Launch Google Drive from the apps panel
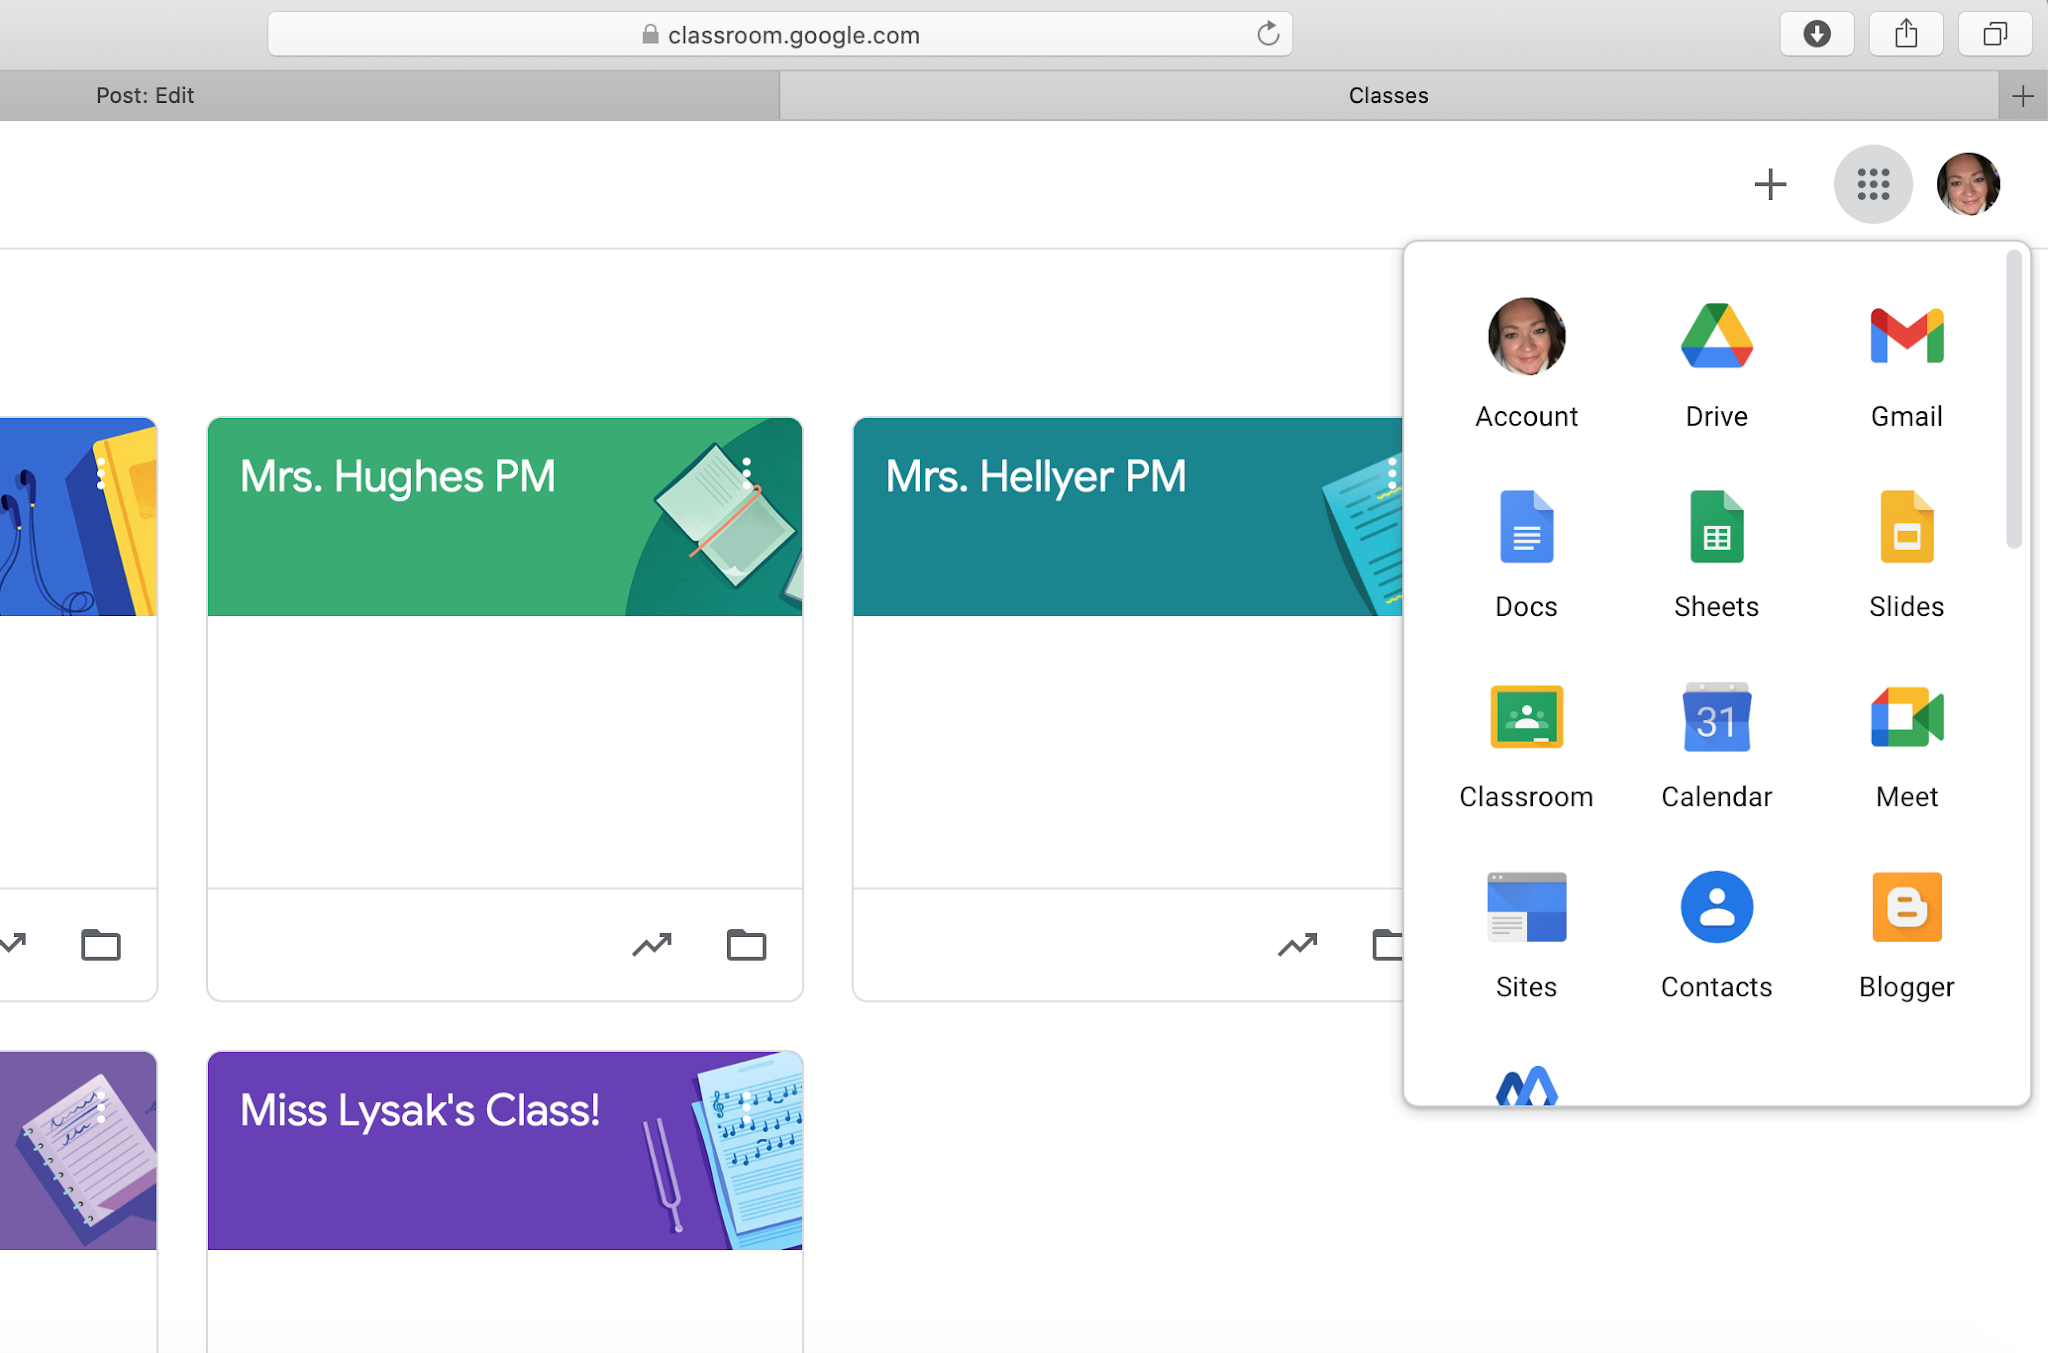 tap(1716, 365)
